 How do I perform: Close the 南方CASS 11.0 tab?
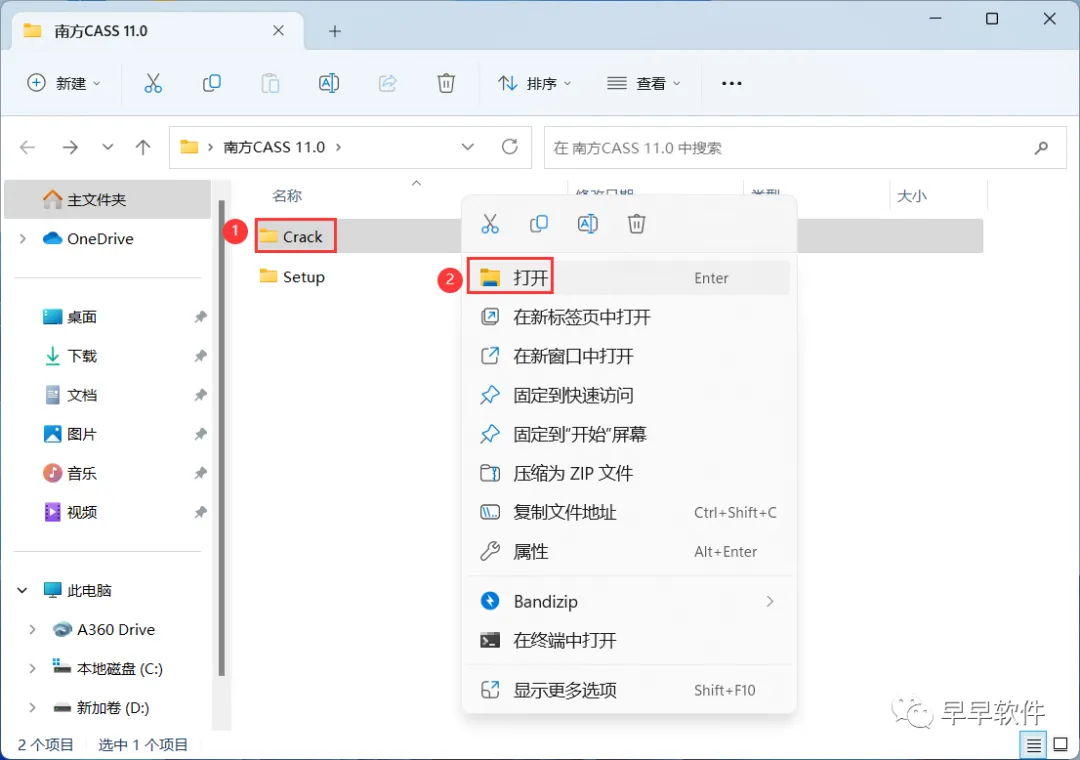(x=278, y=31)
